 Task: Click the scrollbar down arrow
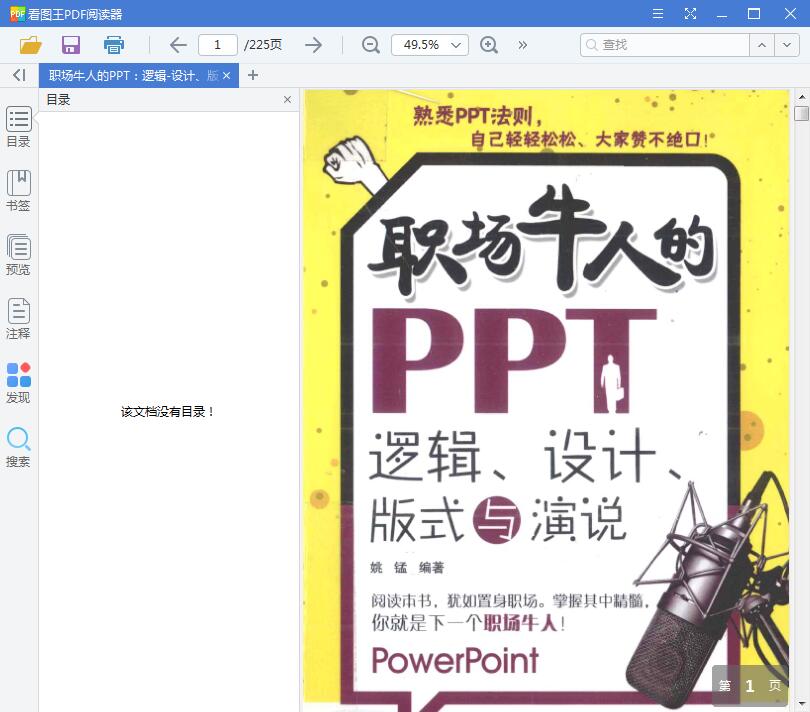click(x=802, y=704)
